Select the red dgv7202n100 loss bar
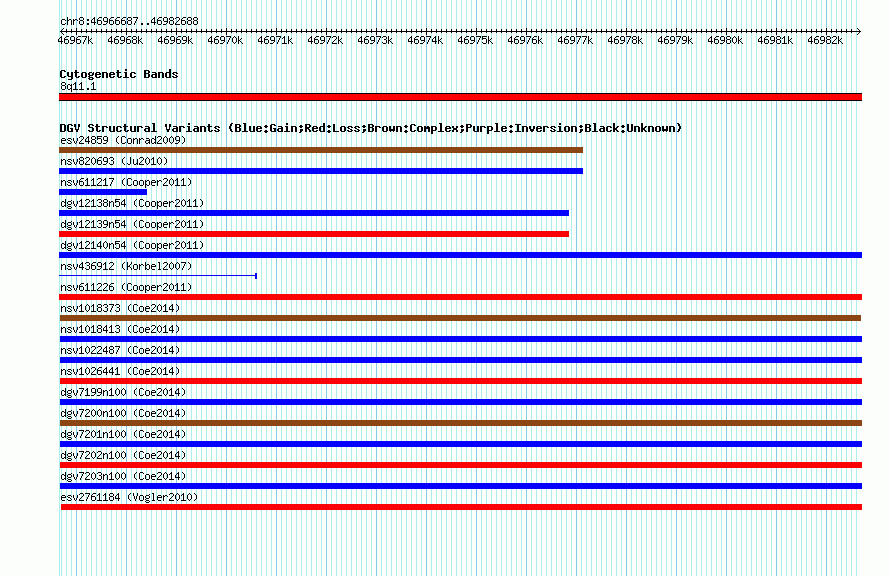 click(460, 465)
